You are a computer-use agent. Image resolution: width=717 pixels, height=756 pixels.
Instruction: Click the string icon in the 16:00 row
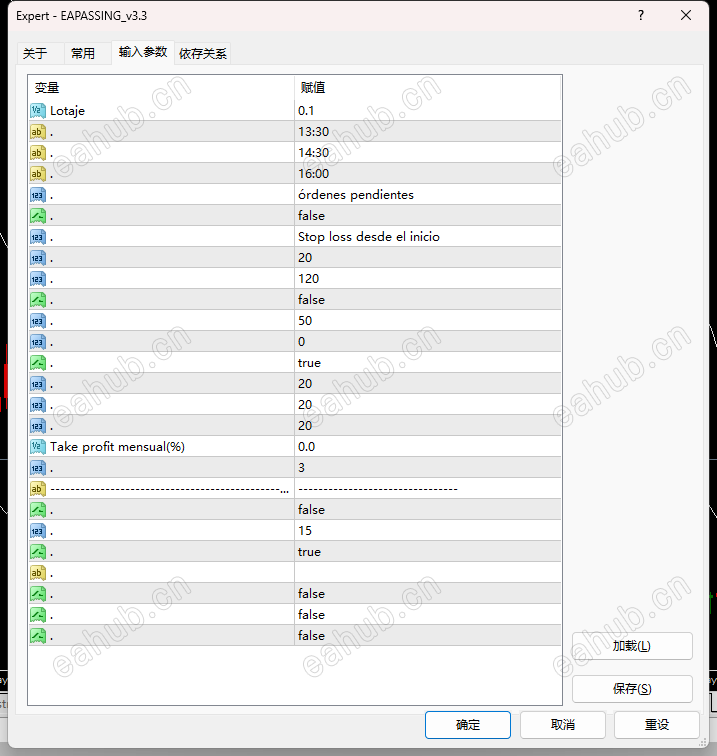click(38, 174)
